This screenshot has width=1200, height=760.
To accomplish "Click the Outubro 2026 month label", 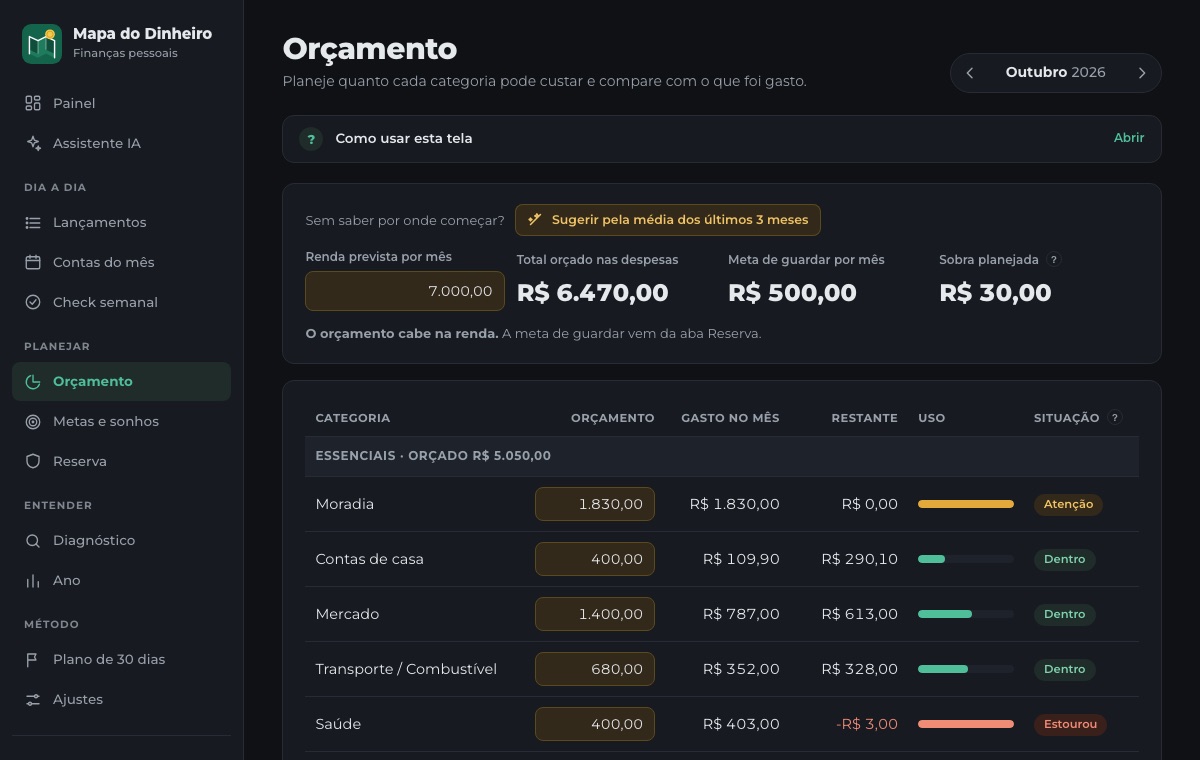I will pos(1055,73).
